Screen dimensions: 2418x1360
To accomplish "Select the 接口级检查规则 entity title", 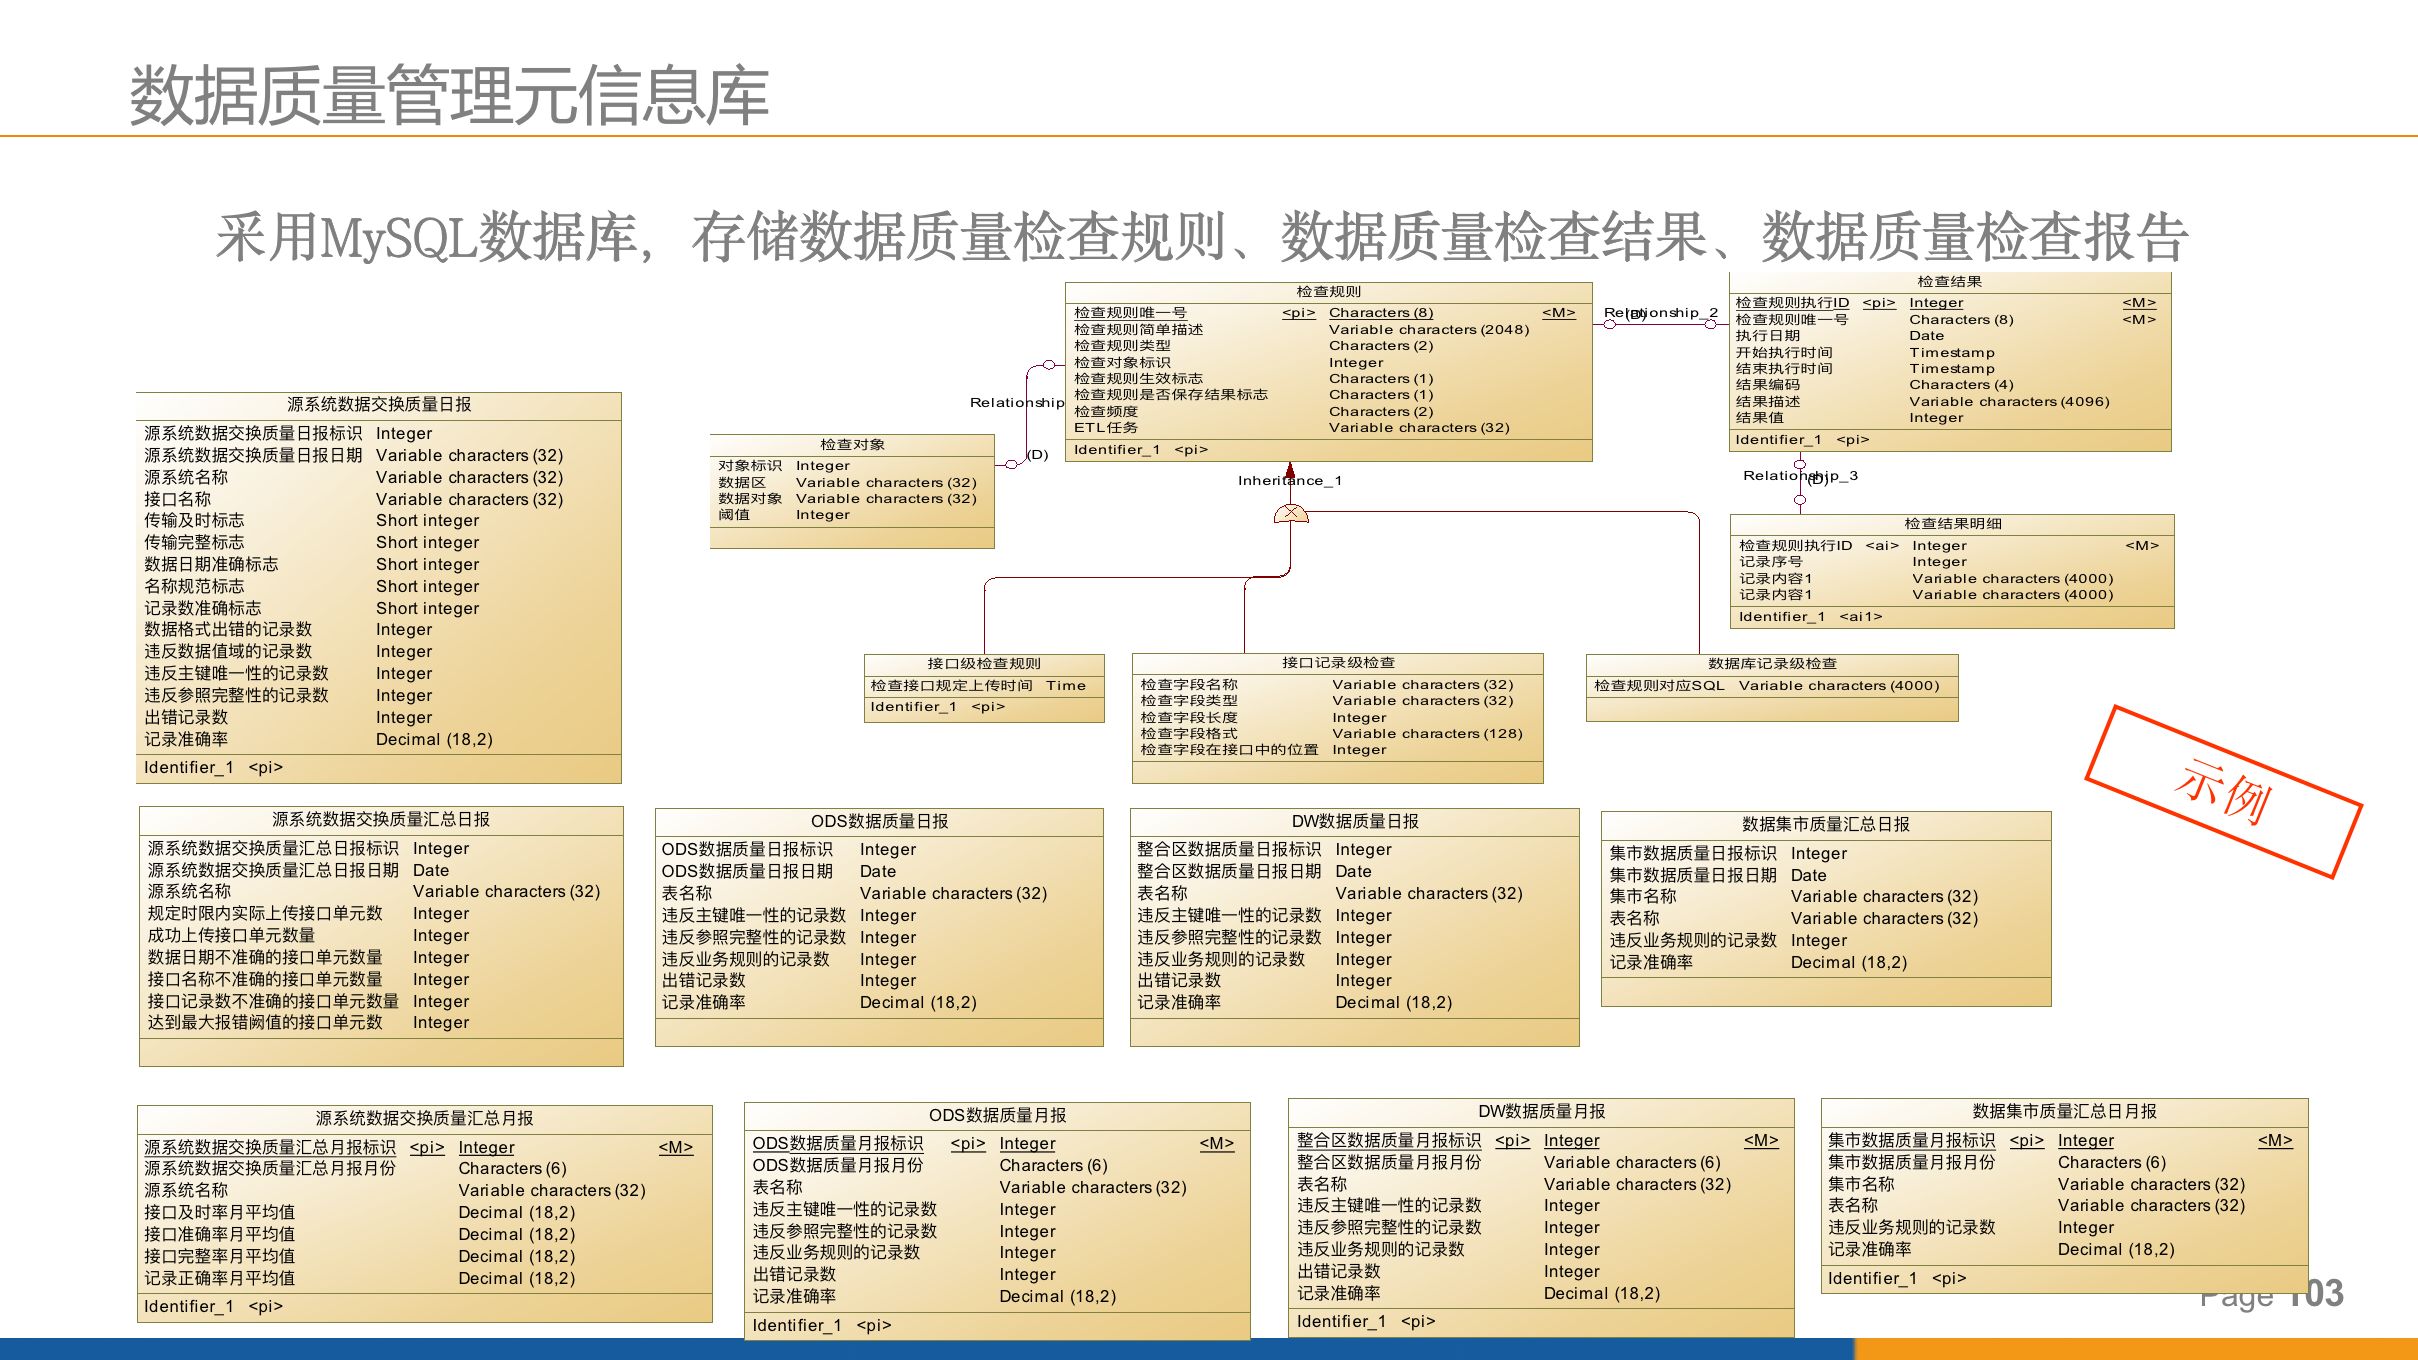I will 984,664.
